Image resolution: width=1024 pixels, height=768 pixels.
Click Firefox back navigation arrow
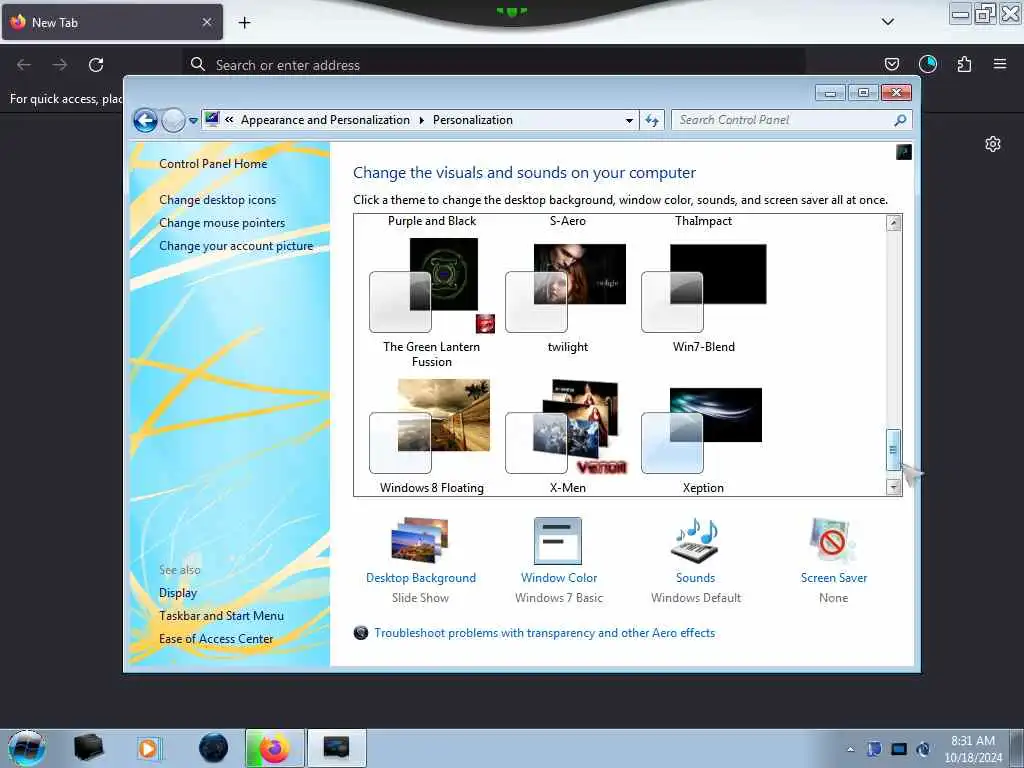[x=24, y=65]
